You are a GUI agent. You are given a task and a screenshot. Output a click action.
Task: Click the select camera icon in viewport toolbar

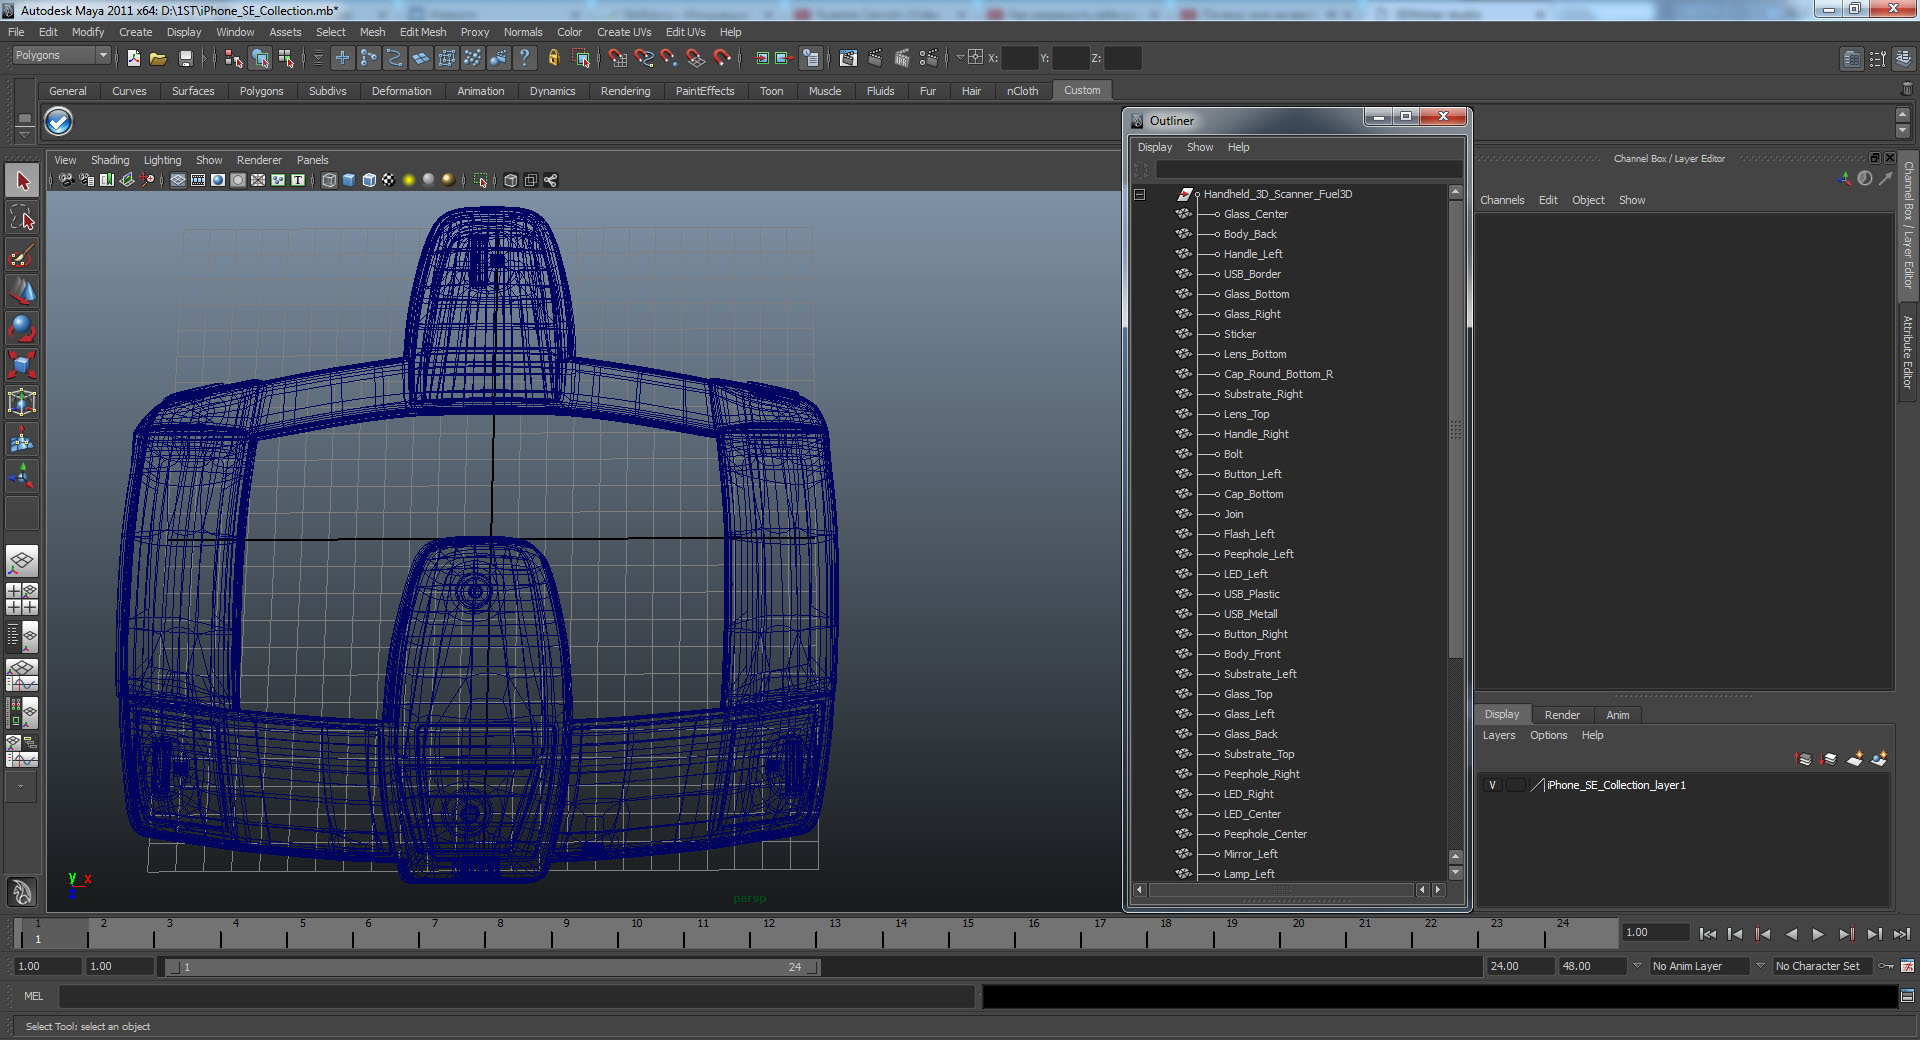tap(65, 180)
